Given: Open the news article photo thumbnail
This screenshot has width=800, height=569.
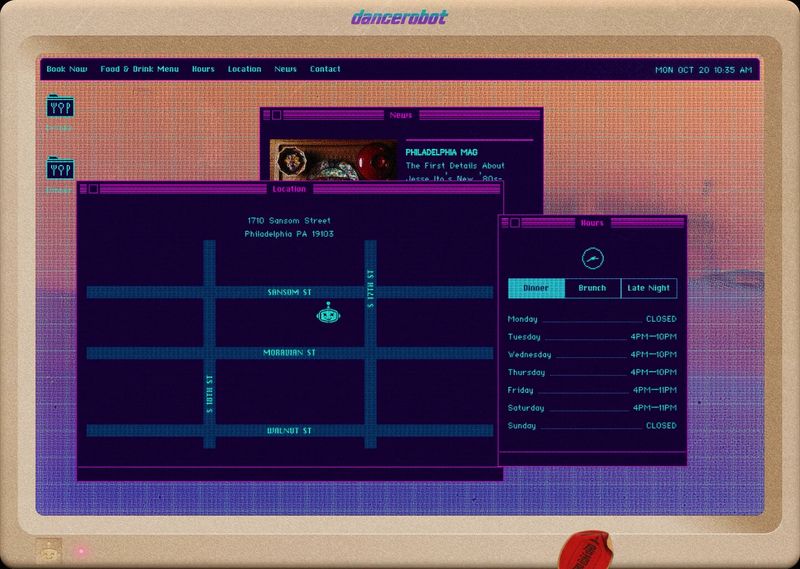Looking at the screenshot, I should coord(334,160).
